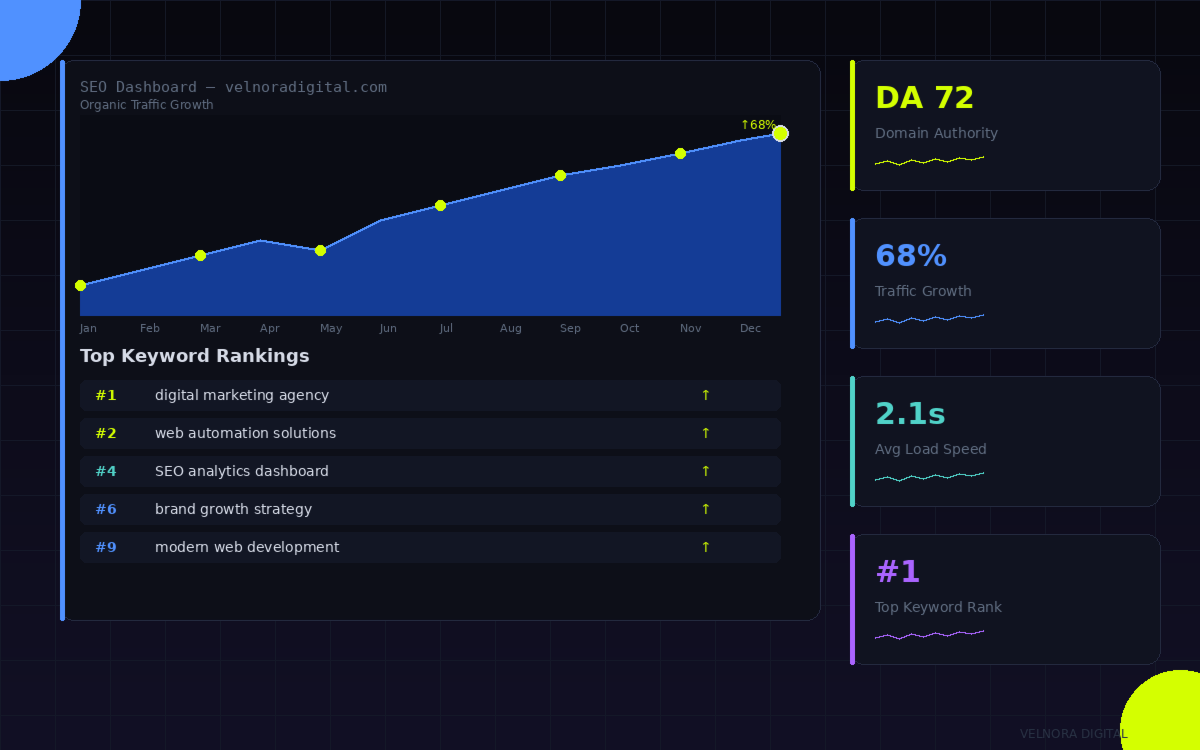Image resolution: width=1200 pixels, height=750 pixels.
Task: Select the May data point on the chart
Action: pos(320,250)
